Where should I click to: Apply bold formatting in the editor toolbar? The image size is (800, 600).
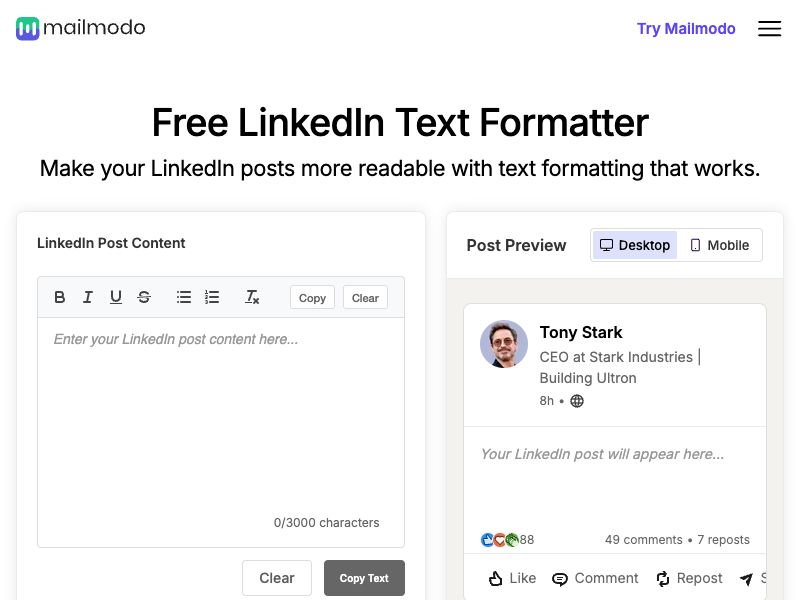59,297
